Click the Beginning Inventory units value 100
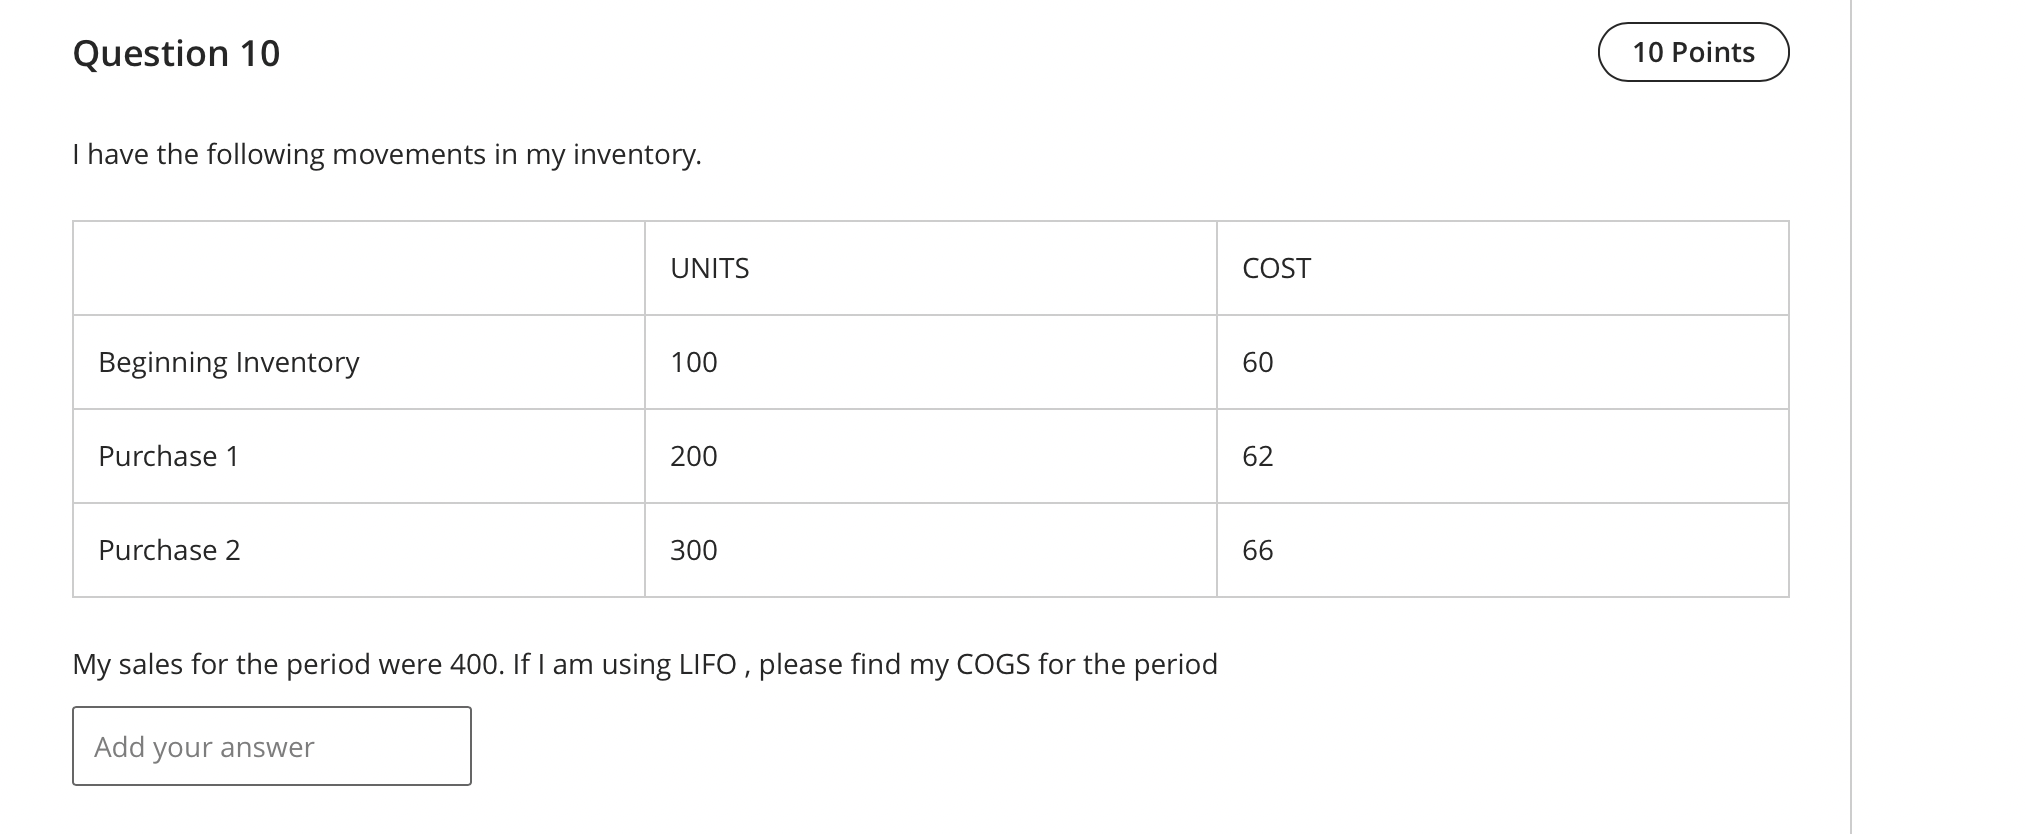Screen dimensions: 2026x834 [x=694, y=362]
